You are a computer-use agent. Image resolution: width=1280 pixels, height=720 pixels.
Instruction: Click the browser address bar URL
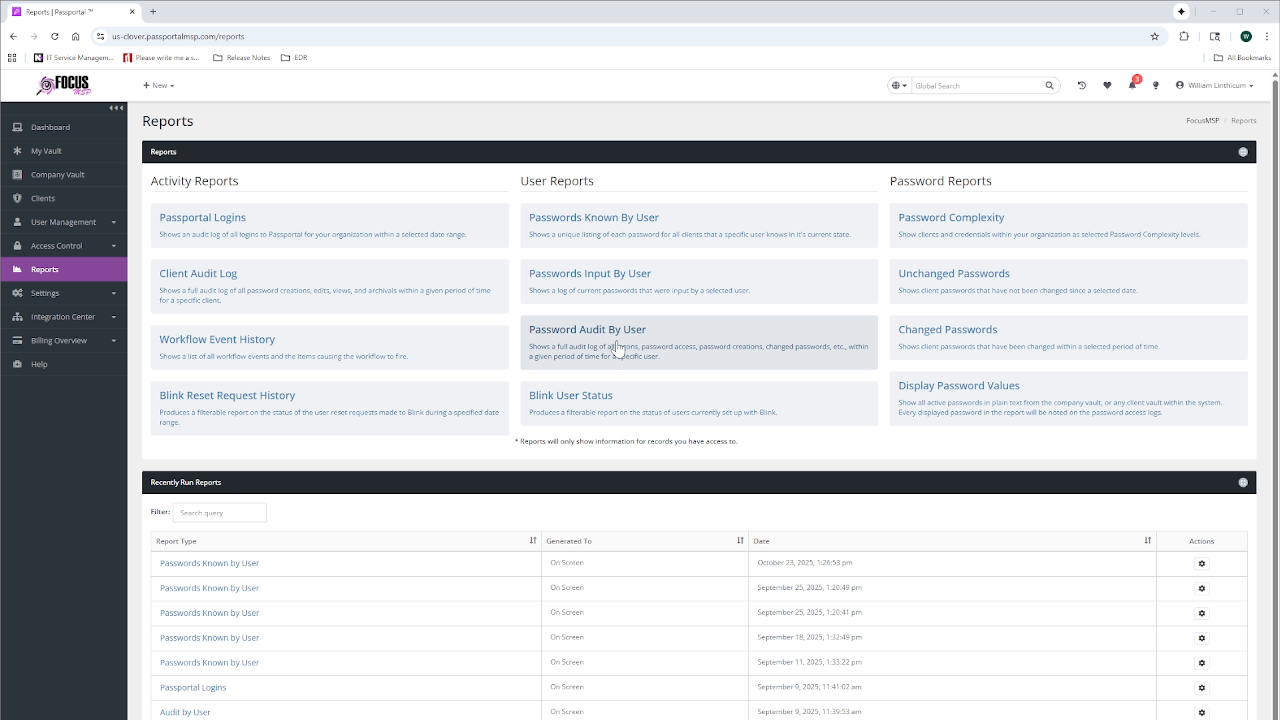[x=178, y=36]
